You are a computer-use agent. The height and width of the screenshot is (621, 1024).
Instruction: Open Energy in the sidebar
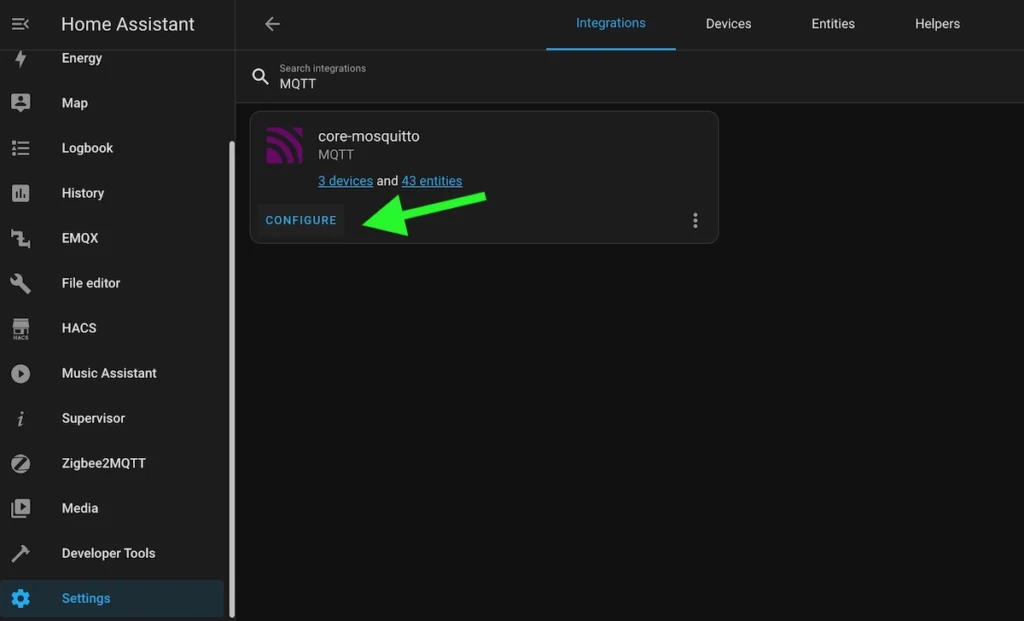112,59
